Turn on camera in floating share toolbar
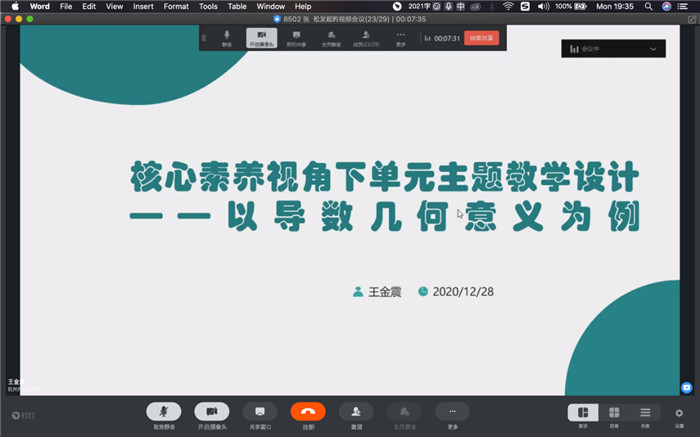 (x=261, y=38)
